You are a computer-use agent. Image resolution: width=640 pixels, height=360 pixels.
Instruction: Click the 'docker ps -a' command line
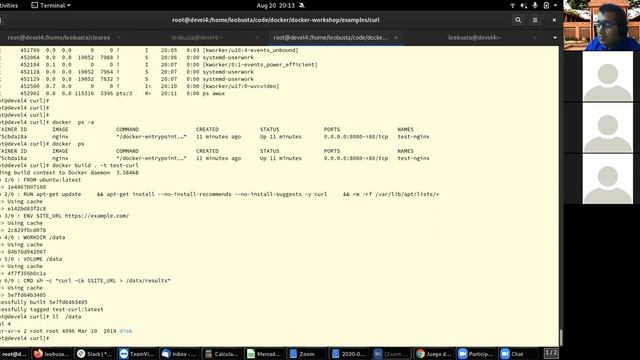[x=73, y=122]
